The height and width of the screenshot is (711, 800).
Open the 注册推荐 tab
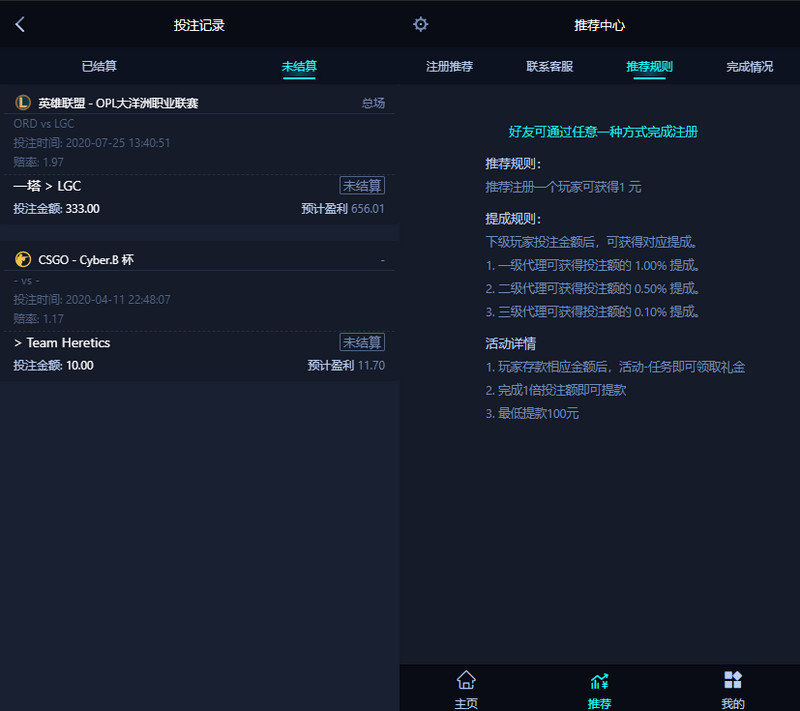(x=449, y=66)
